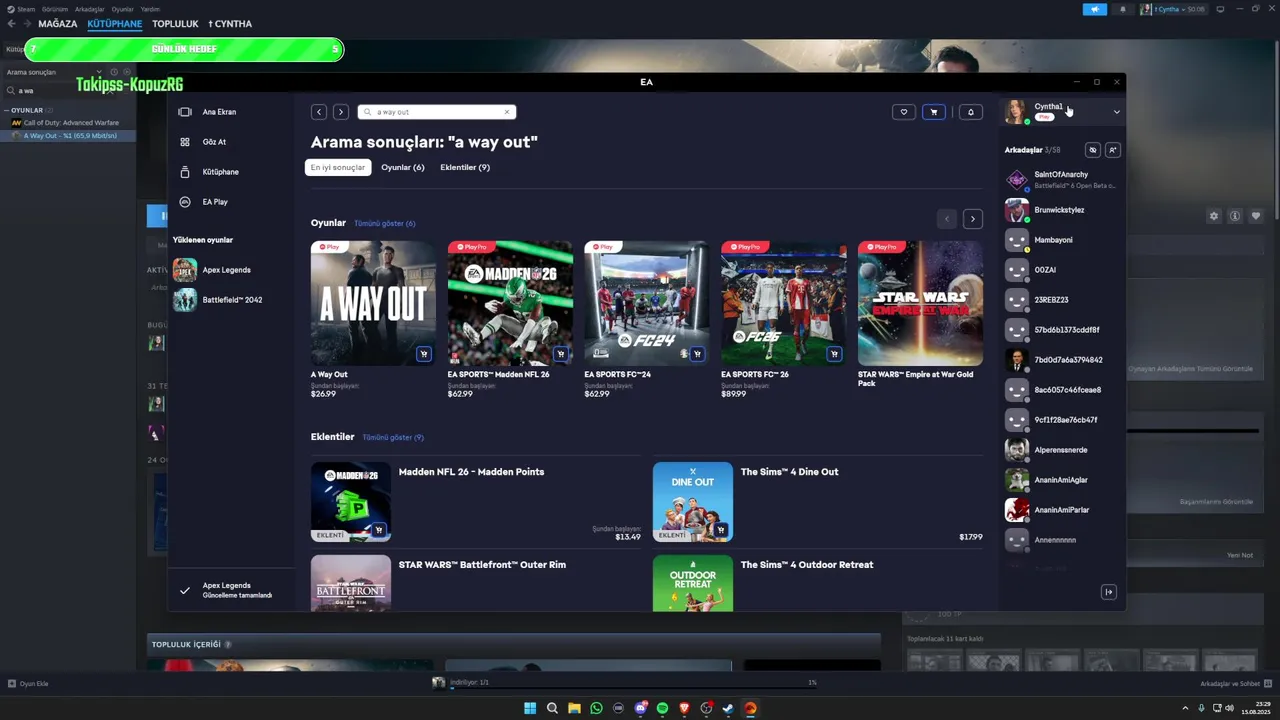Screen dimensions: 1280x720
Task: Select Battlefield 2042 in installed games
Action: [x=232, y=300]
